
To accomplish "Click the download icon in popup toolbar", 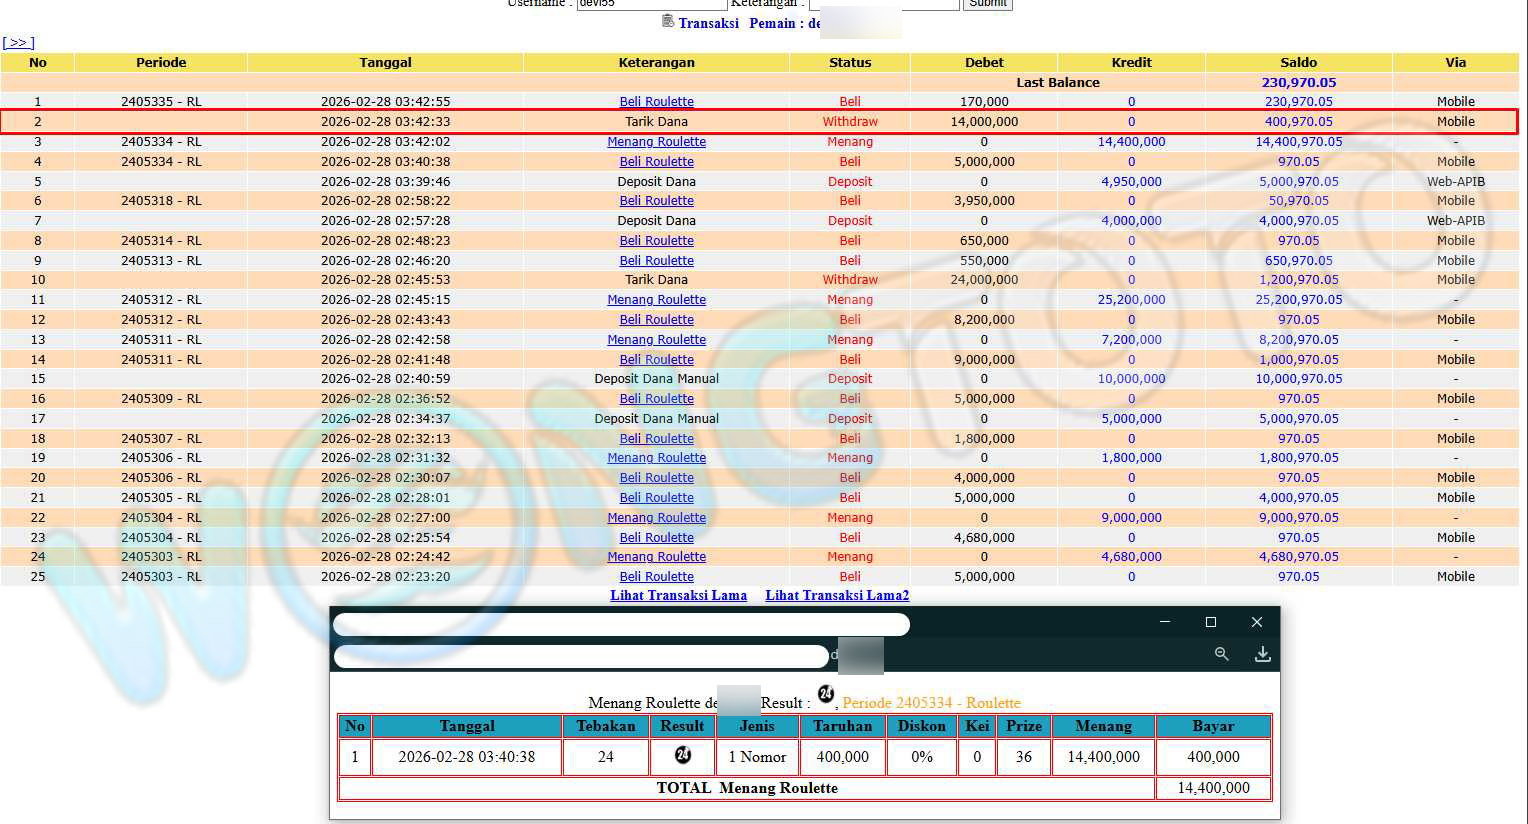I will (1263, 653).
